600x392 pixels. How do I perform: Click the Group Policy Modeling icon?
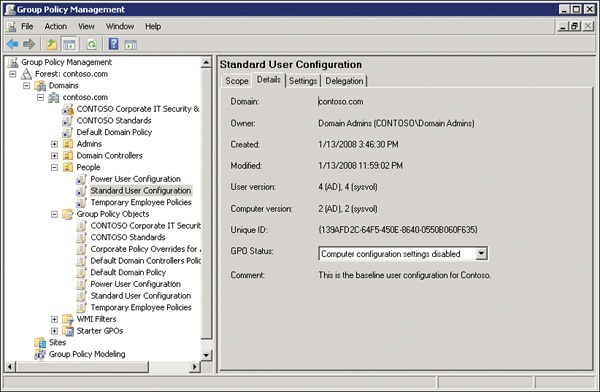[x=40, y=354]
